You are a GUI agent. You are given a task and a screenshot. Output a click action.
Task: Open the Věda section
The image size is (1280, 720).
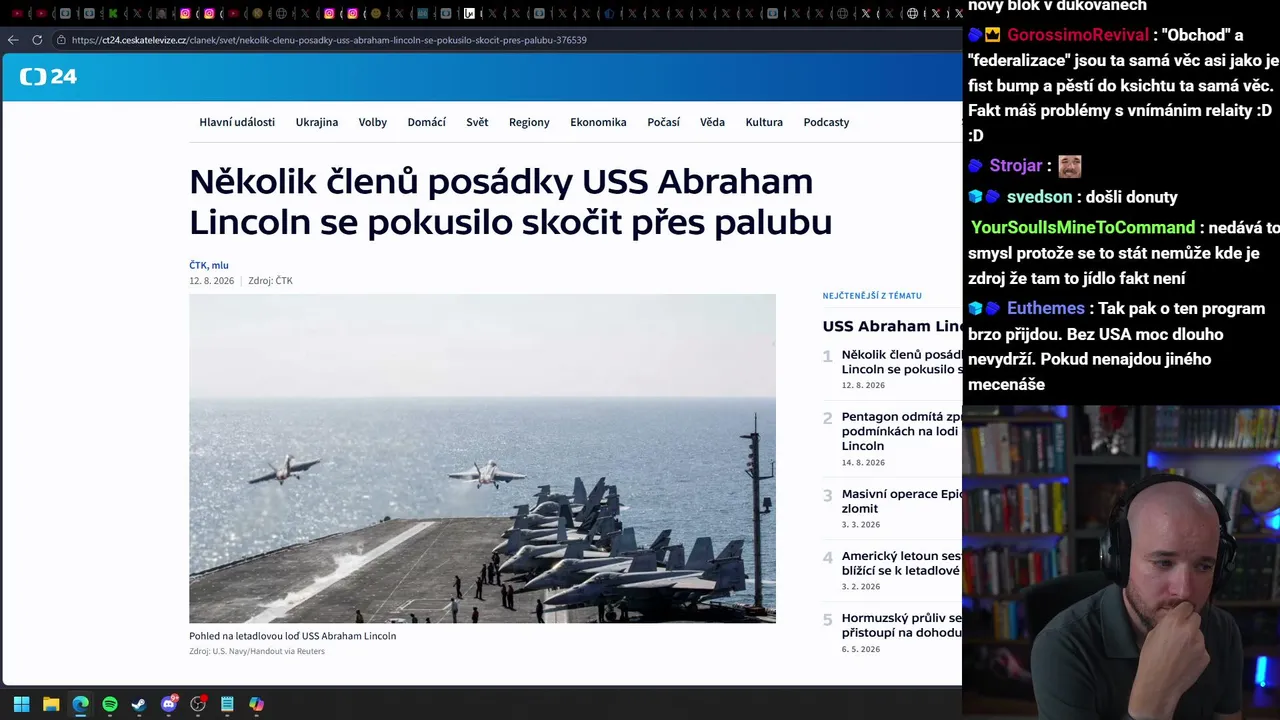(x=712, y=122)
